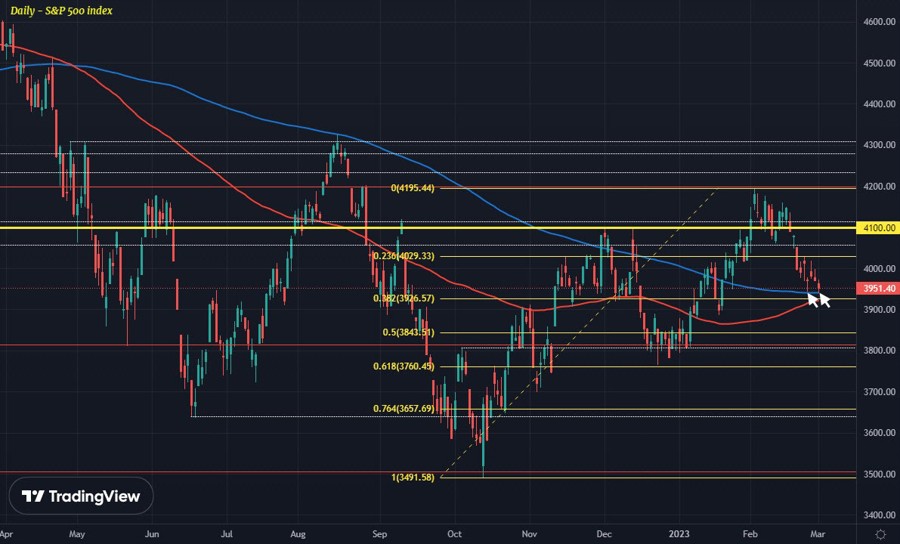Click the 0.236(4029.33) Fibonacci level label

(404, 256)
